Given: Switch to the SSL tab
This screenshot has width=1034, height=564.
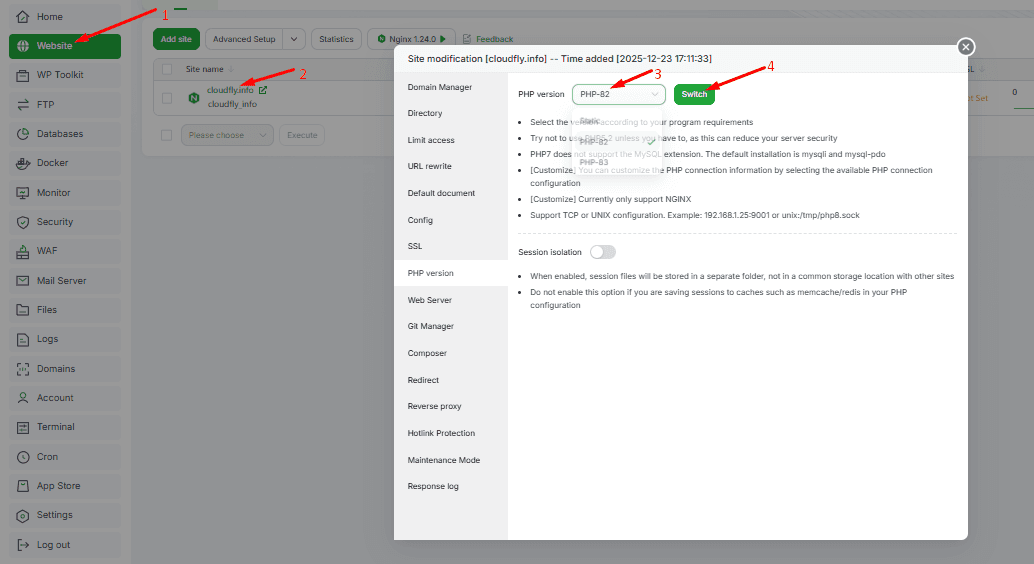Looking at the screenshot, I should 415,246.
